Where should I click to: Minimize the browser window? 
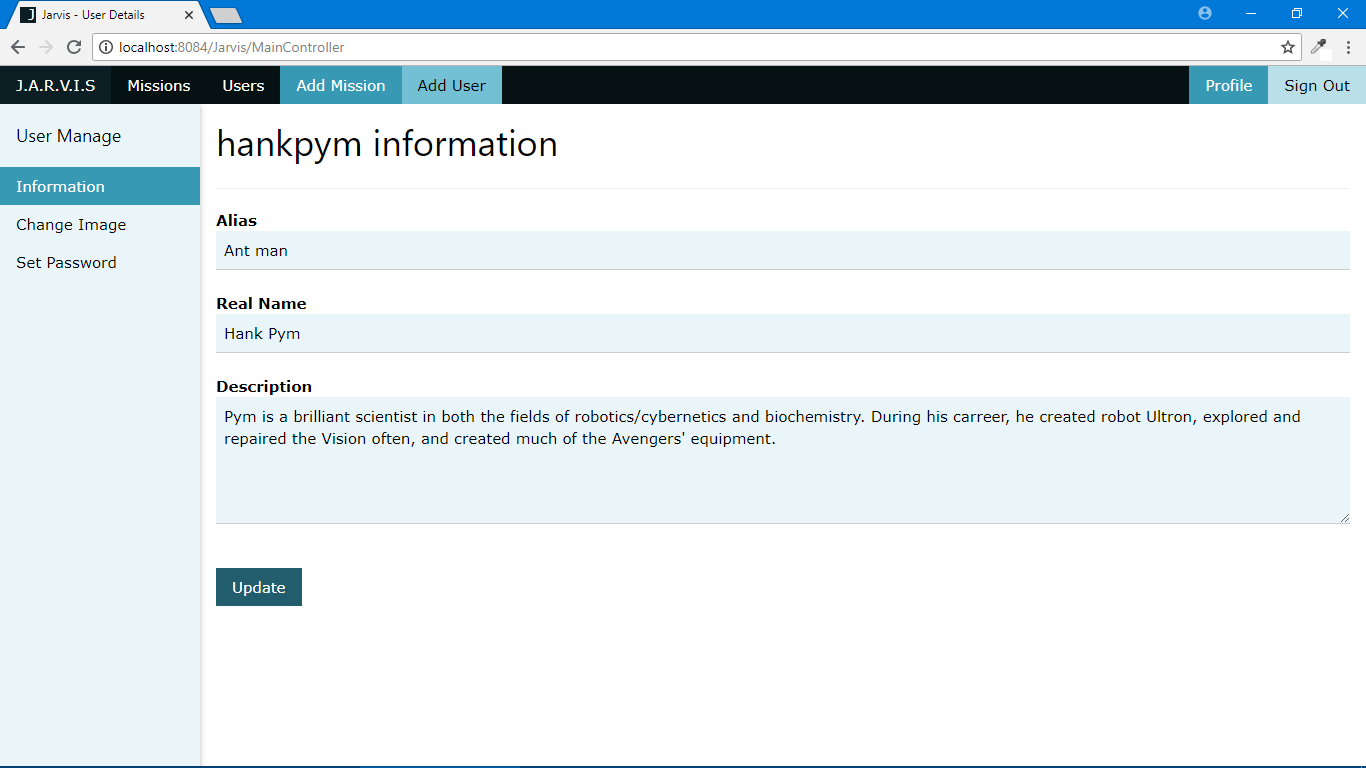tap(1250, 13)
